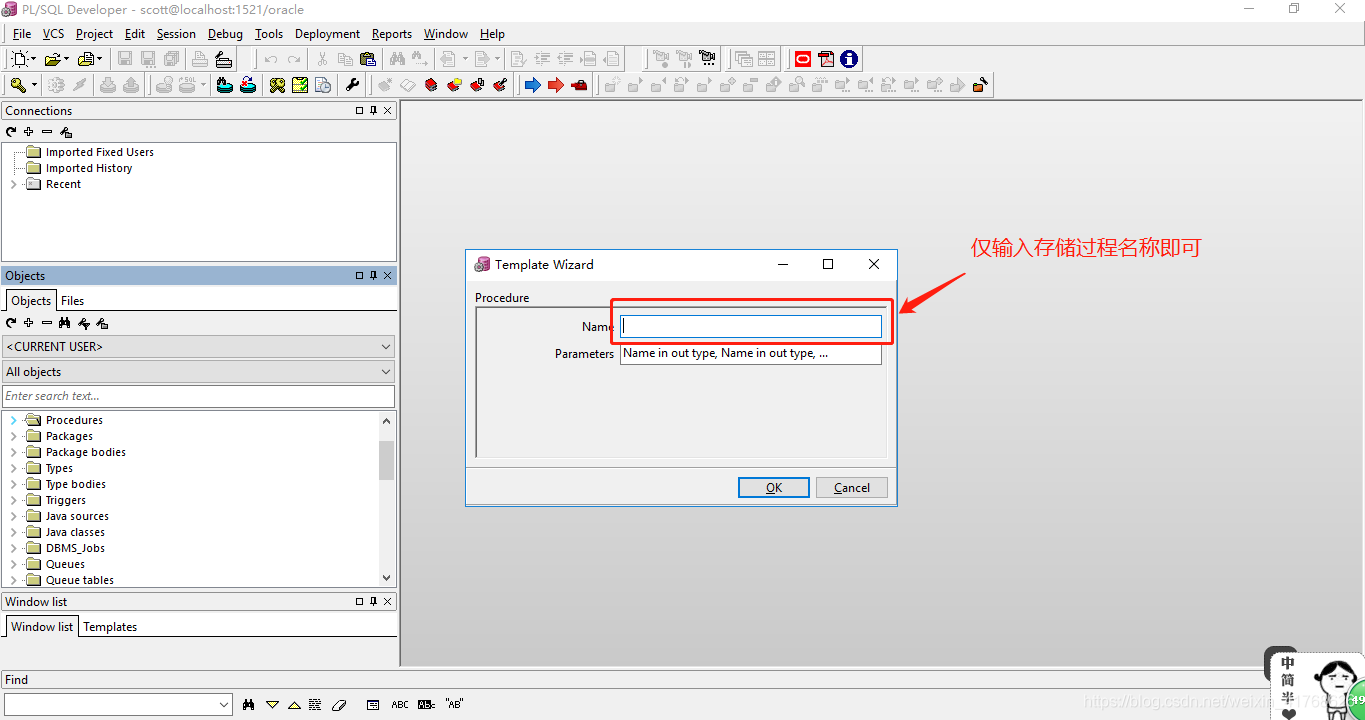This screenshot has width=1365, height=720.
Task: Open the All objects filter dropdown
Action: (198, 372)
